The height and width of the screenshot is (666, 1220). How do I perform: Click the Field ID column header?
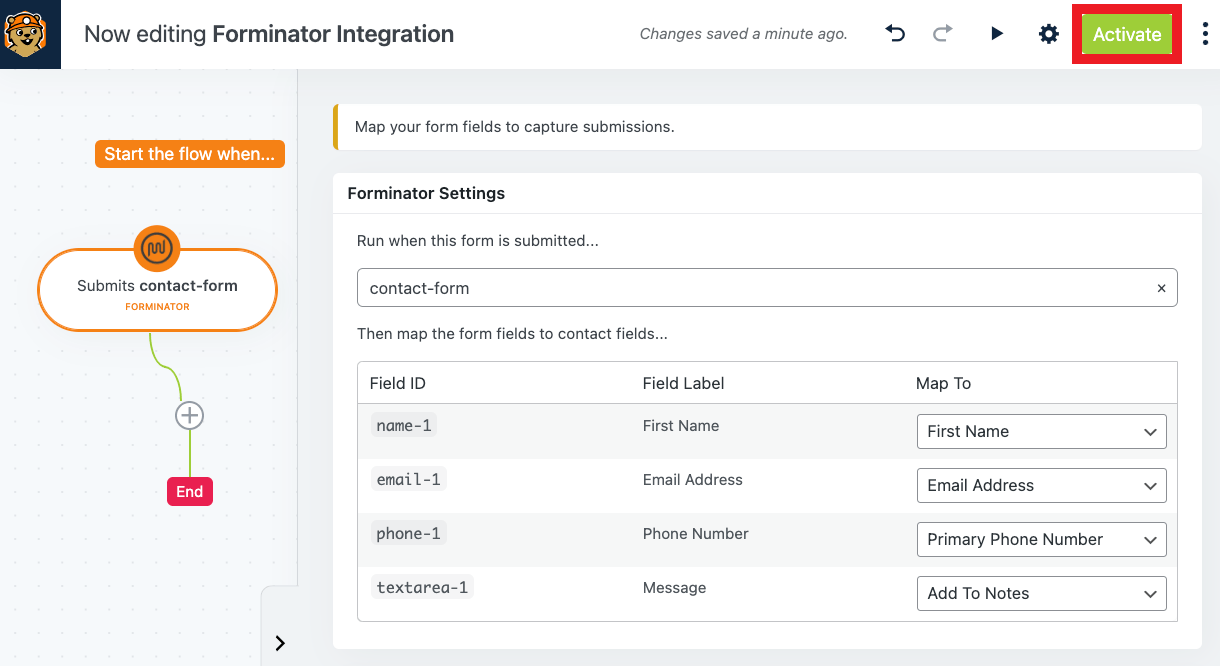(x=397, y=383)
